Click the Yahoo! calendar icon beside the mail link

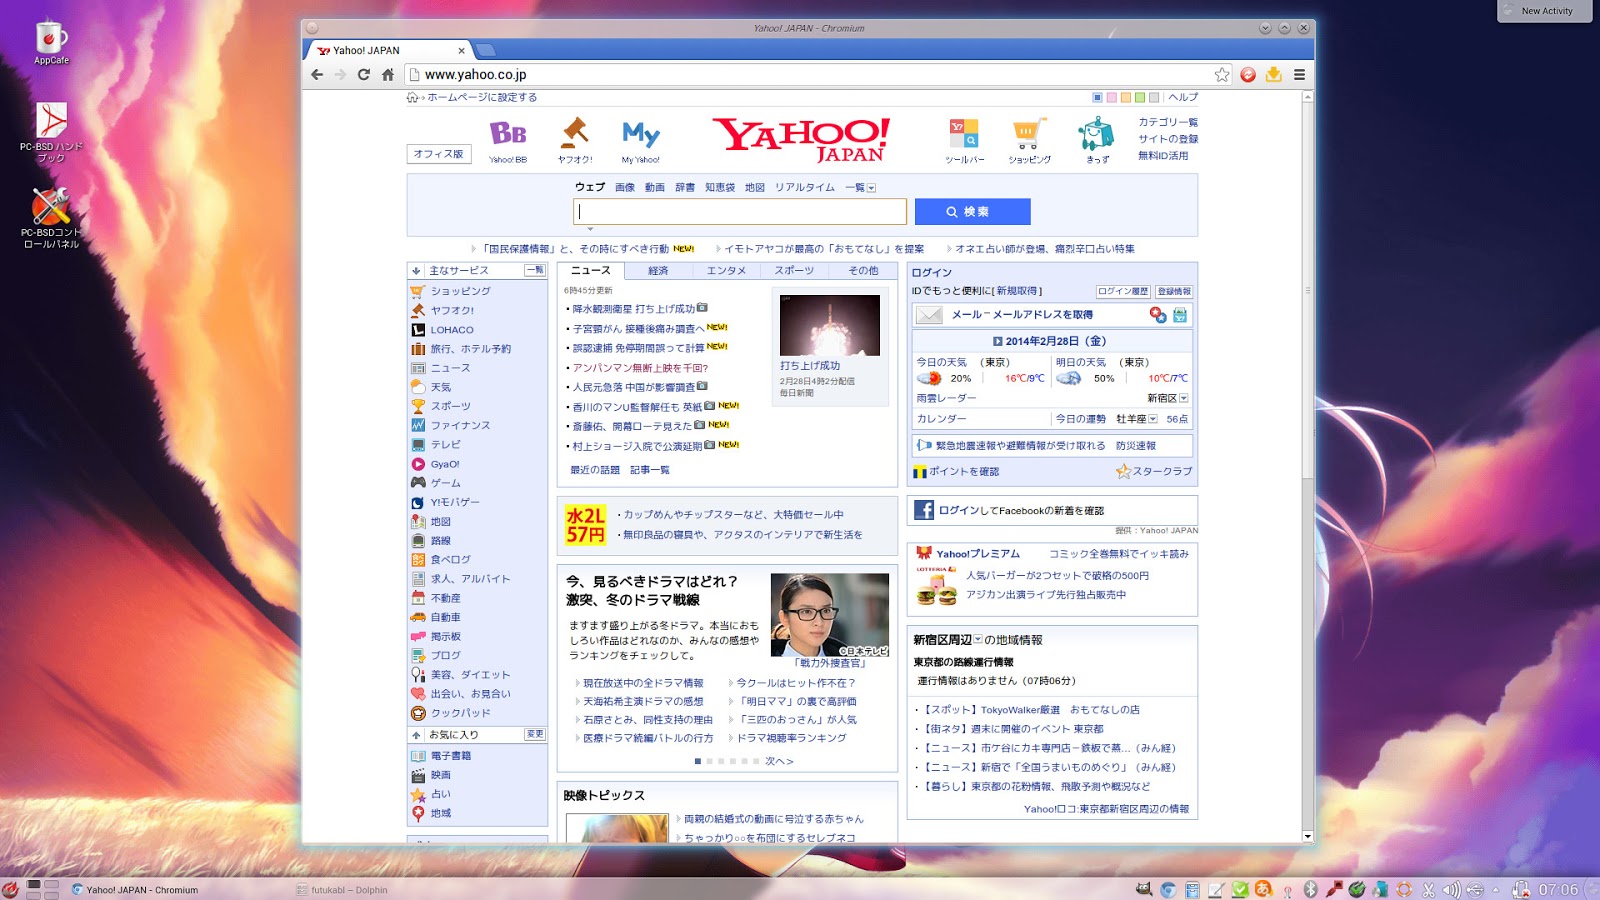1180,315
